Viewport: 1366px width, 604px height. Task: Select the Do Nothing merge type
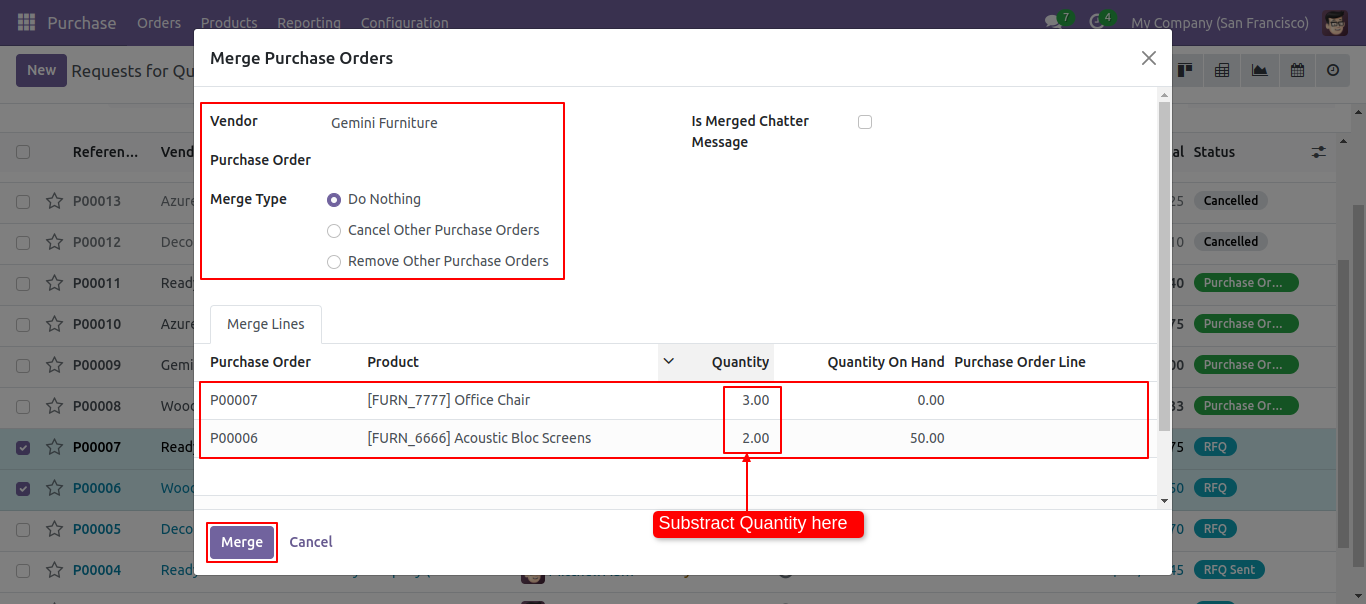(x=334, y=200)
